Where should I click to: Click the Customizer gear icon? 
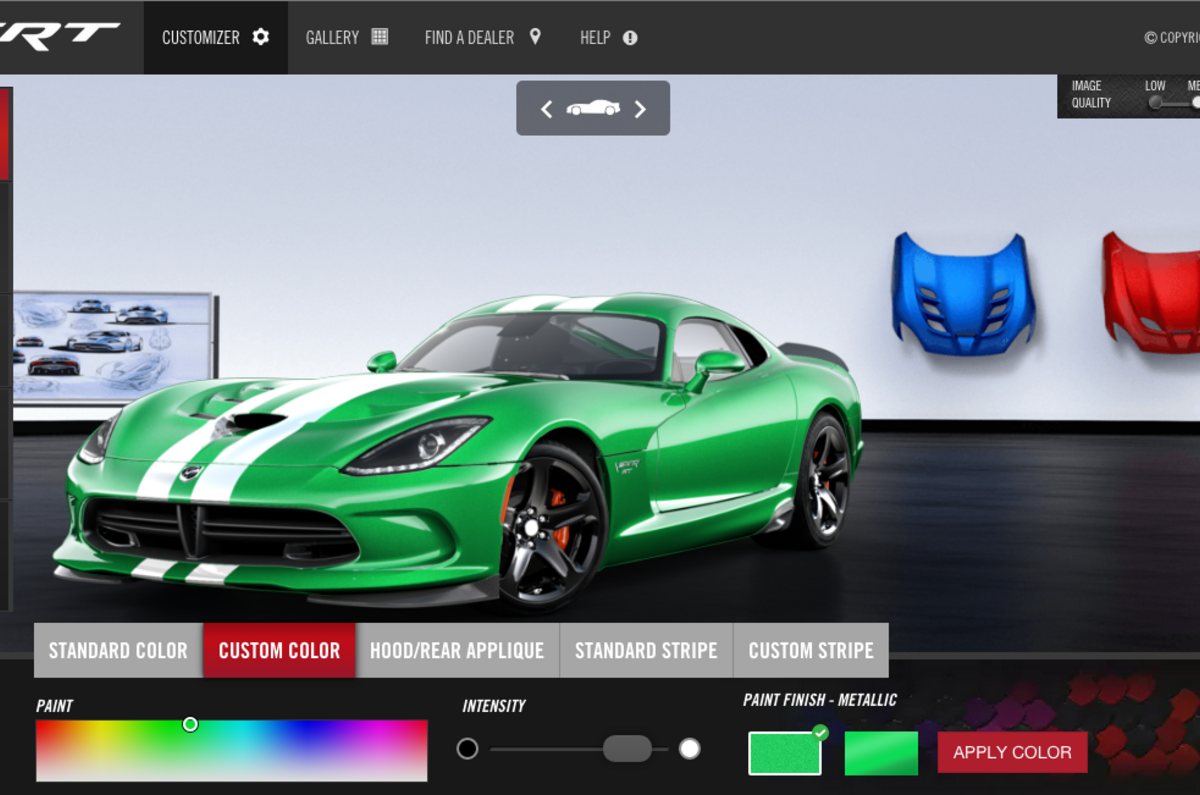coord(261,37)
